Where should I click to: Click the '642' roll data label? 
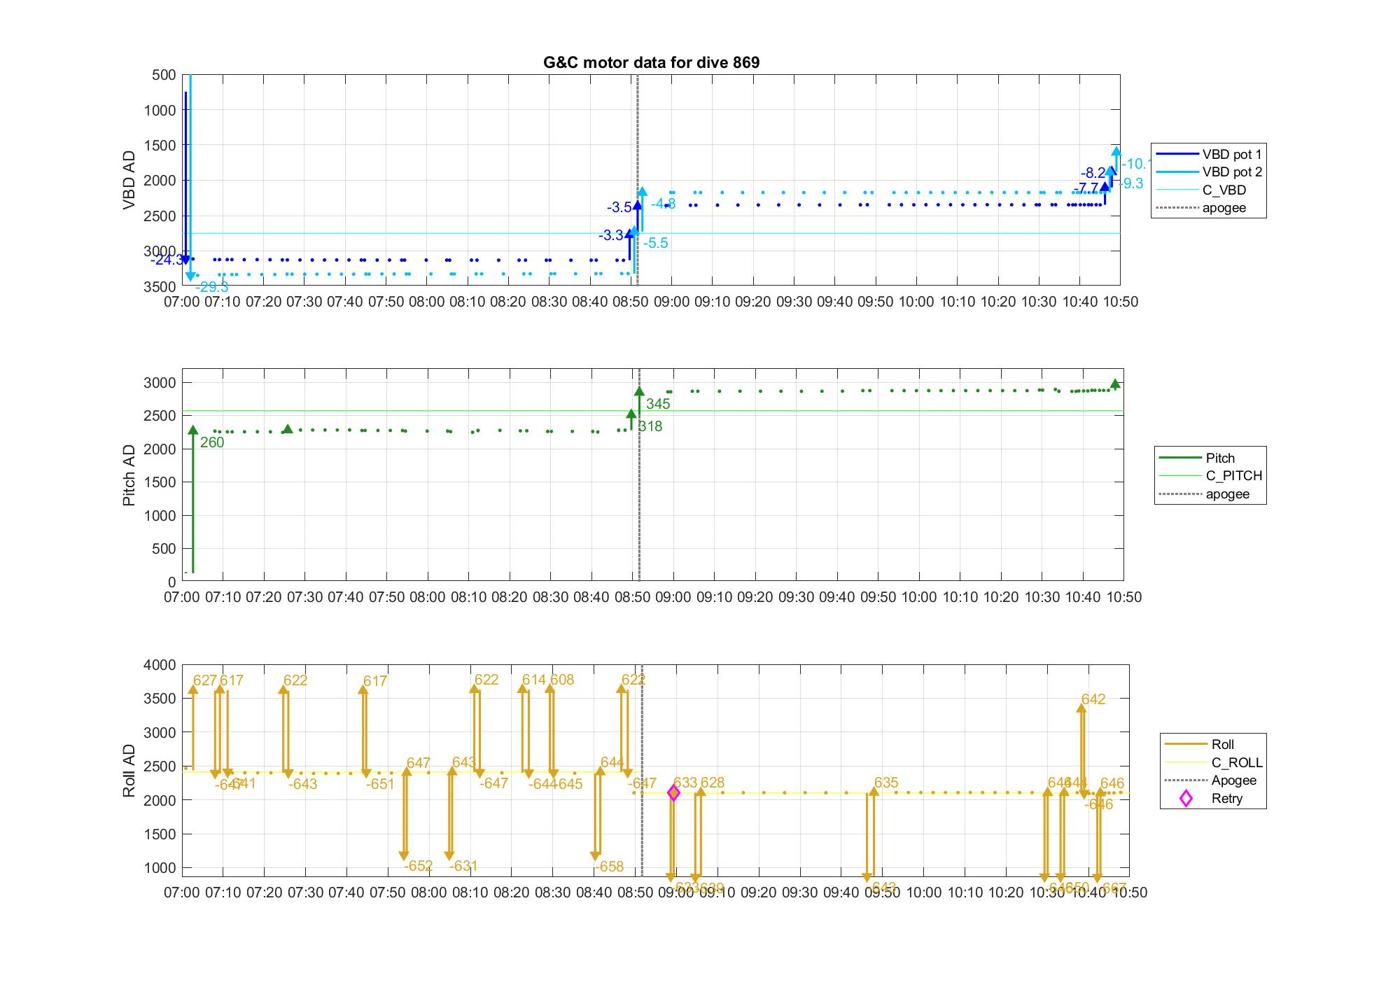(x=1093, y=699)
